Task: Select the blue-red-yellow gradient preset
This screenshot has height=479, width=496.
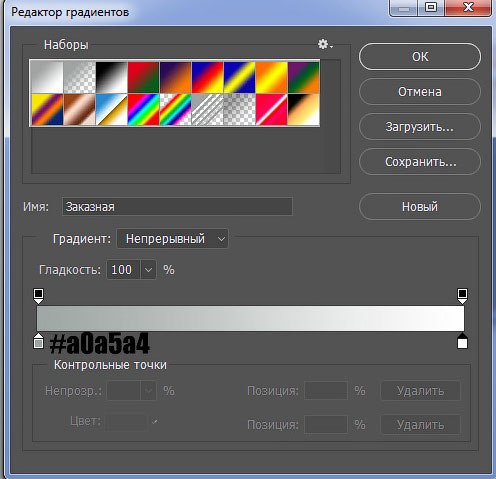Action: pos(208,77)
